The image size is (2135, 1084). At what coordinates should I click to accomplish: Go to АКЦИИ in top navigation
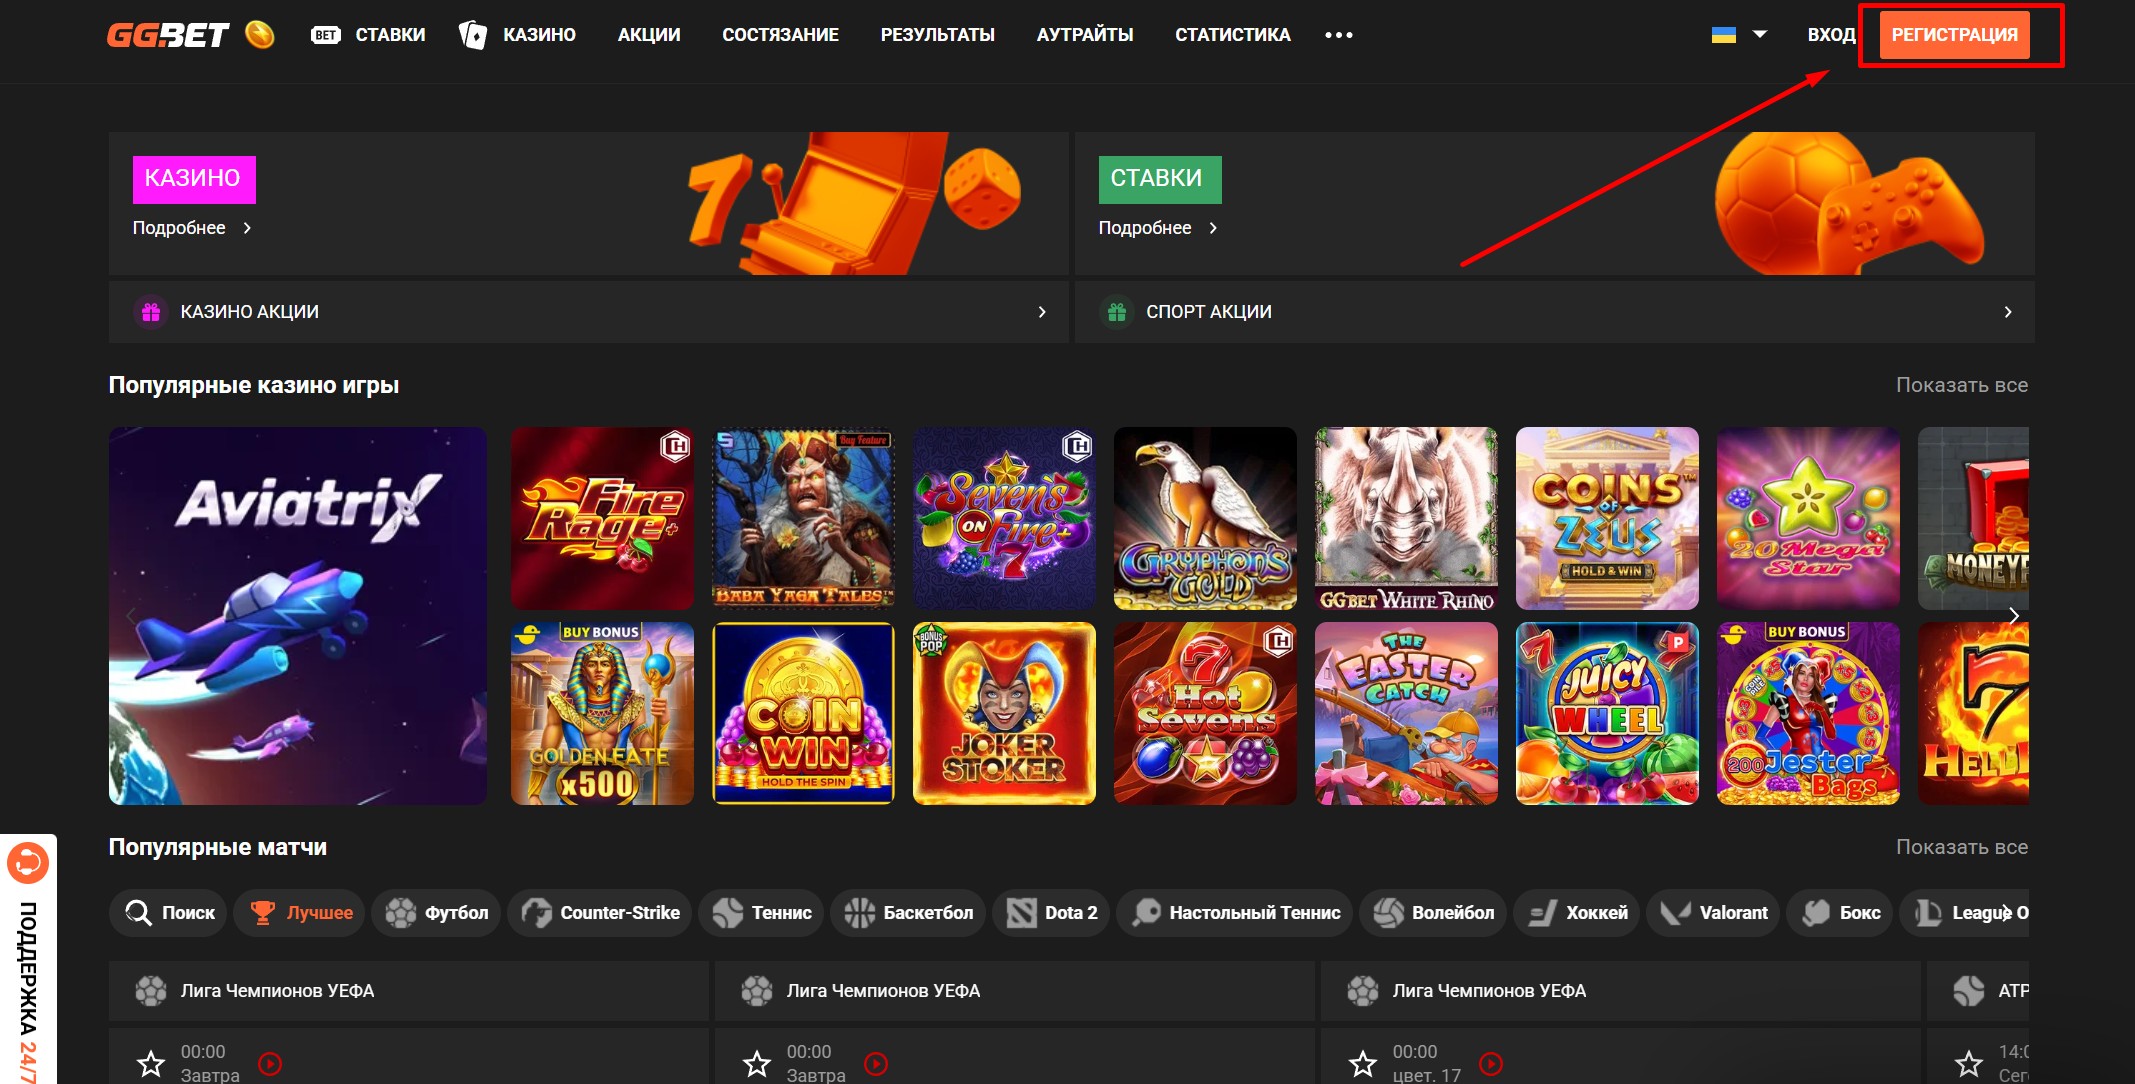coord(649,35)
